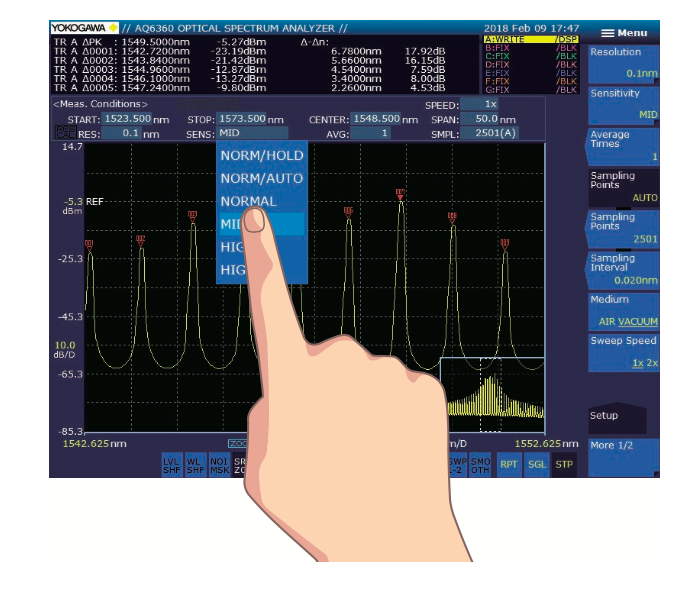The width and height of the screenshot is (696, 596).
Task: Stop the sweep with STP icon
Action: click(x=564, y=464)
